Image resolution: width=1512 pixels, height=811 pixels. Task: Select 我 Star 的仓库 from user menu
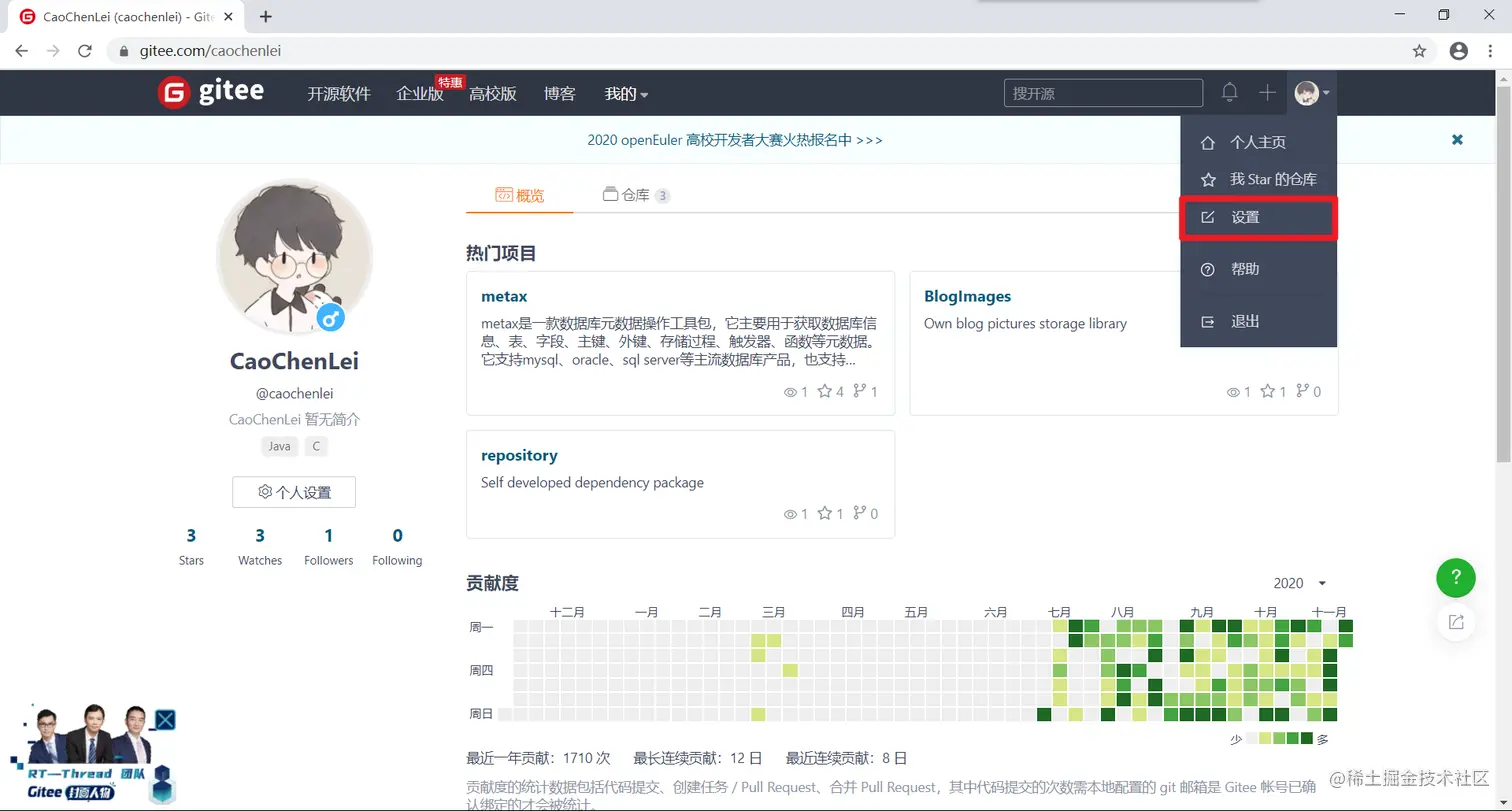[x=1258, y=180]
